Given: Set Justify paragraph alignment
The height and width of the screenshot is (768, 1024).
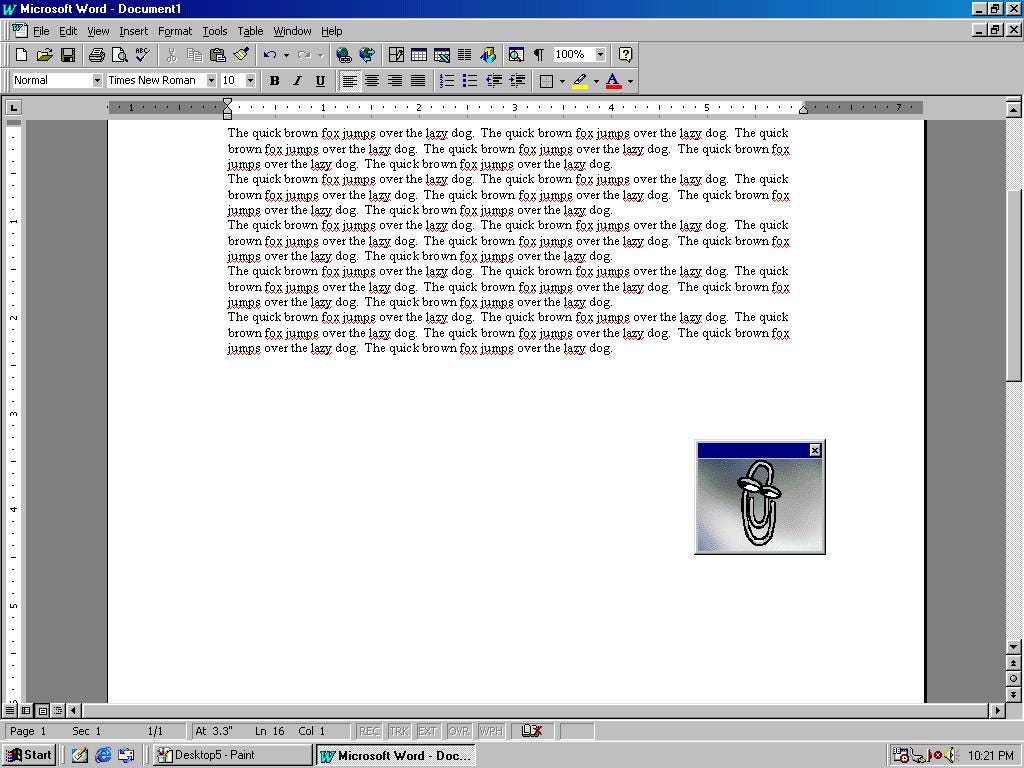Looking at the screenshot, I should tap(418, 80).
